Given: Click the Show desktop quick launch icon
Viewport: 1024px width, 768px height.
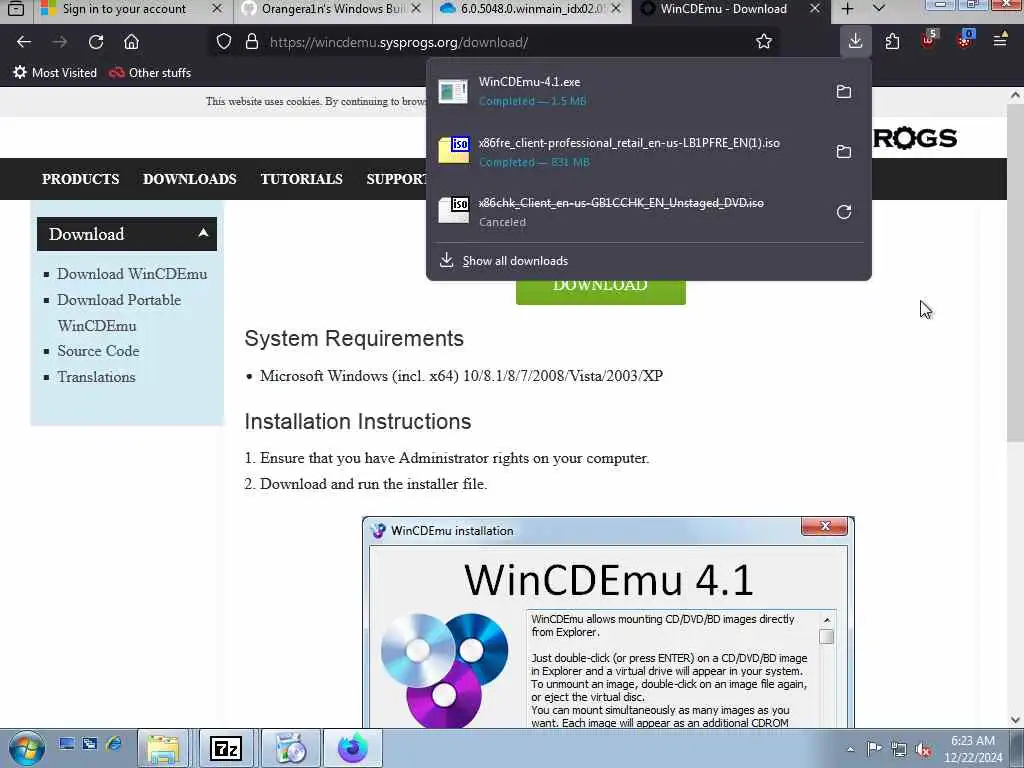Looking at the screenshot, I should click(x=66, y=744).
